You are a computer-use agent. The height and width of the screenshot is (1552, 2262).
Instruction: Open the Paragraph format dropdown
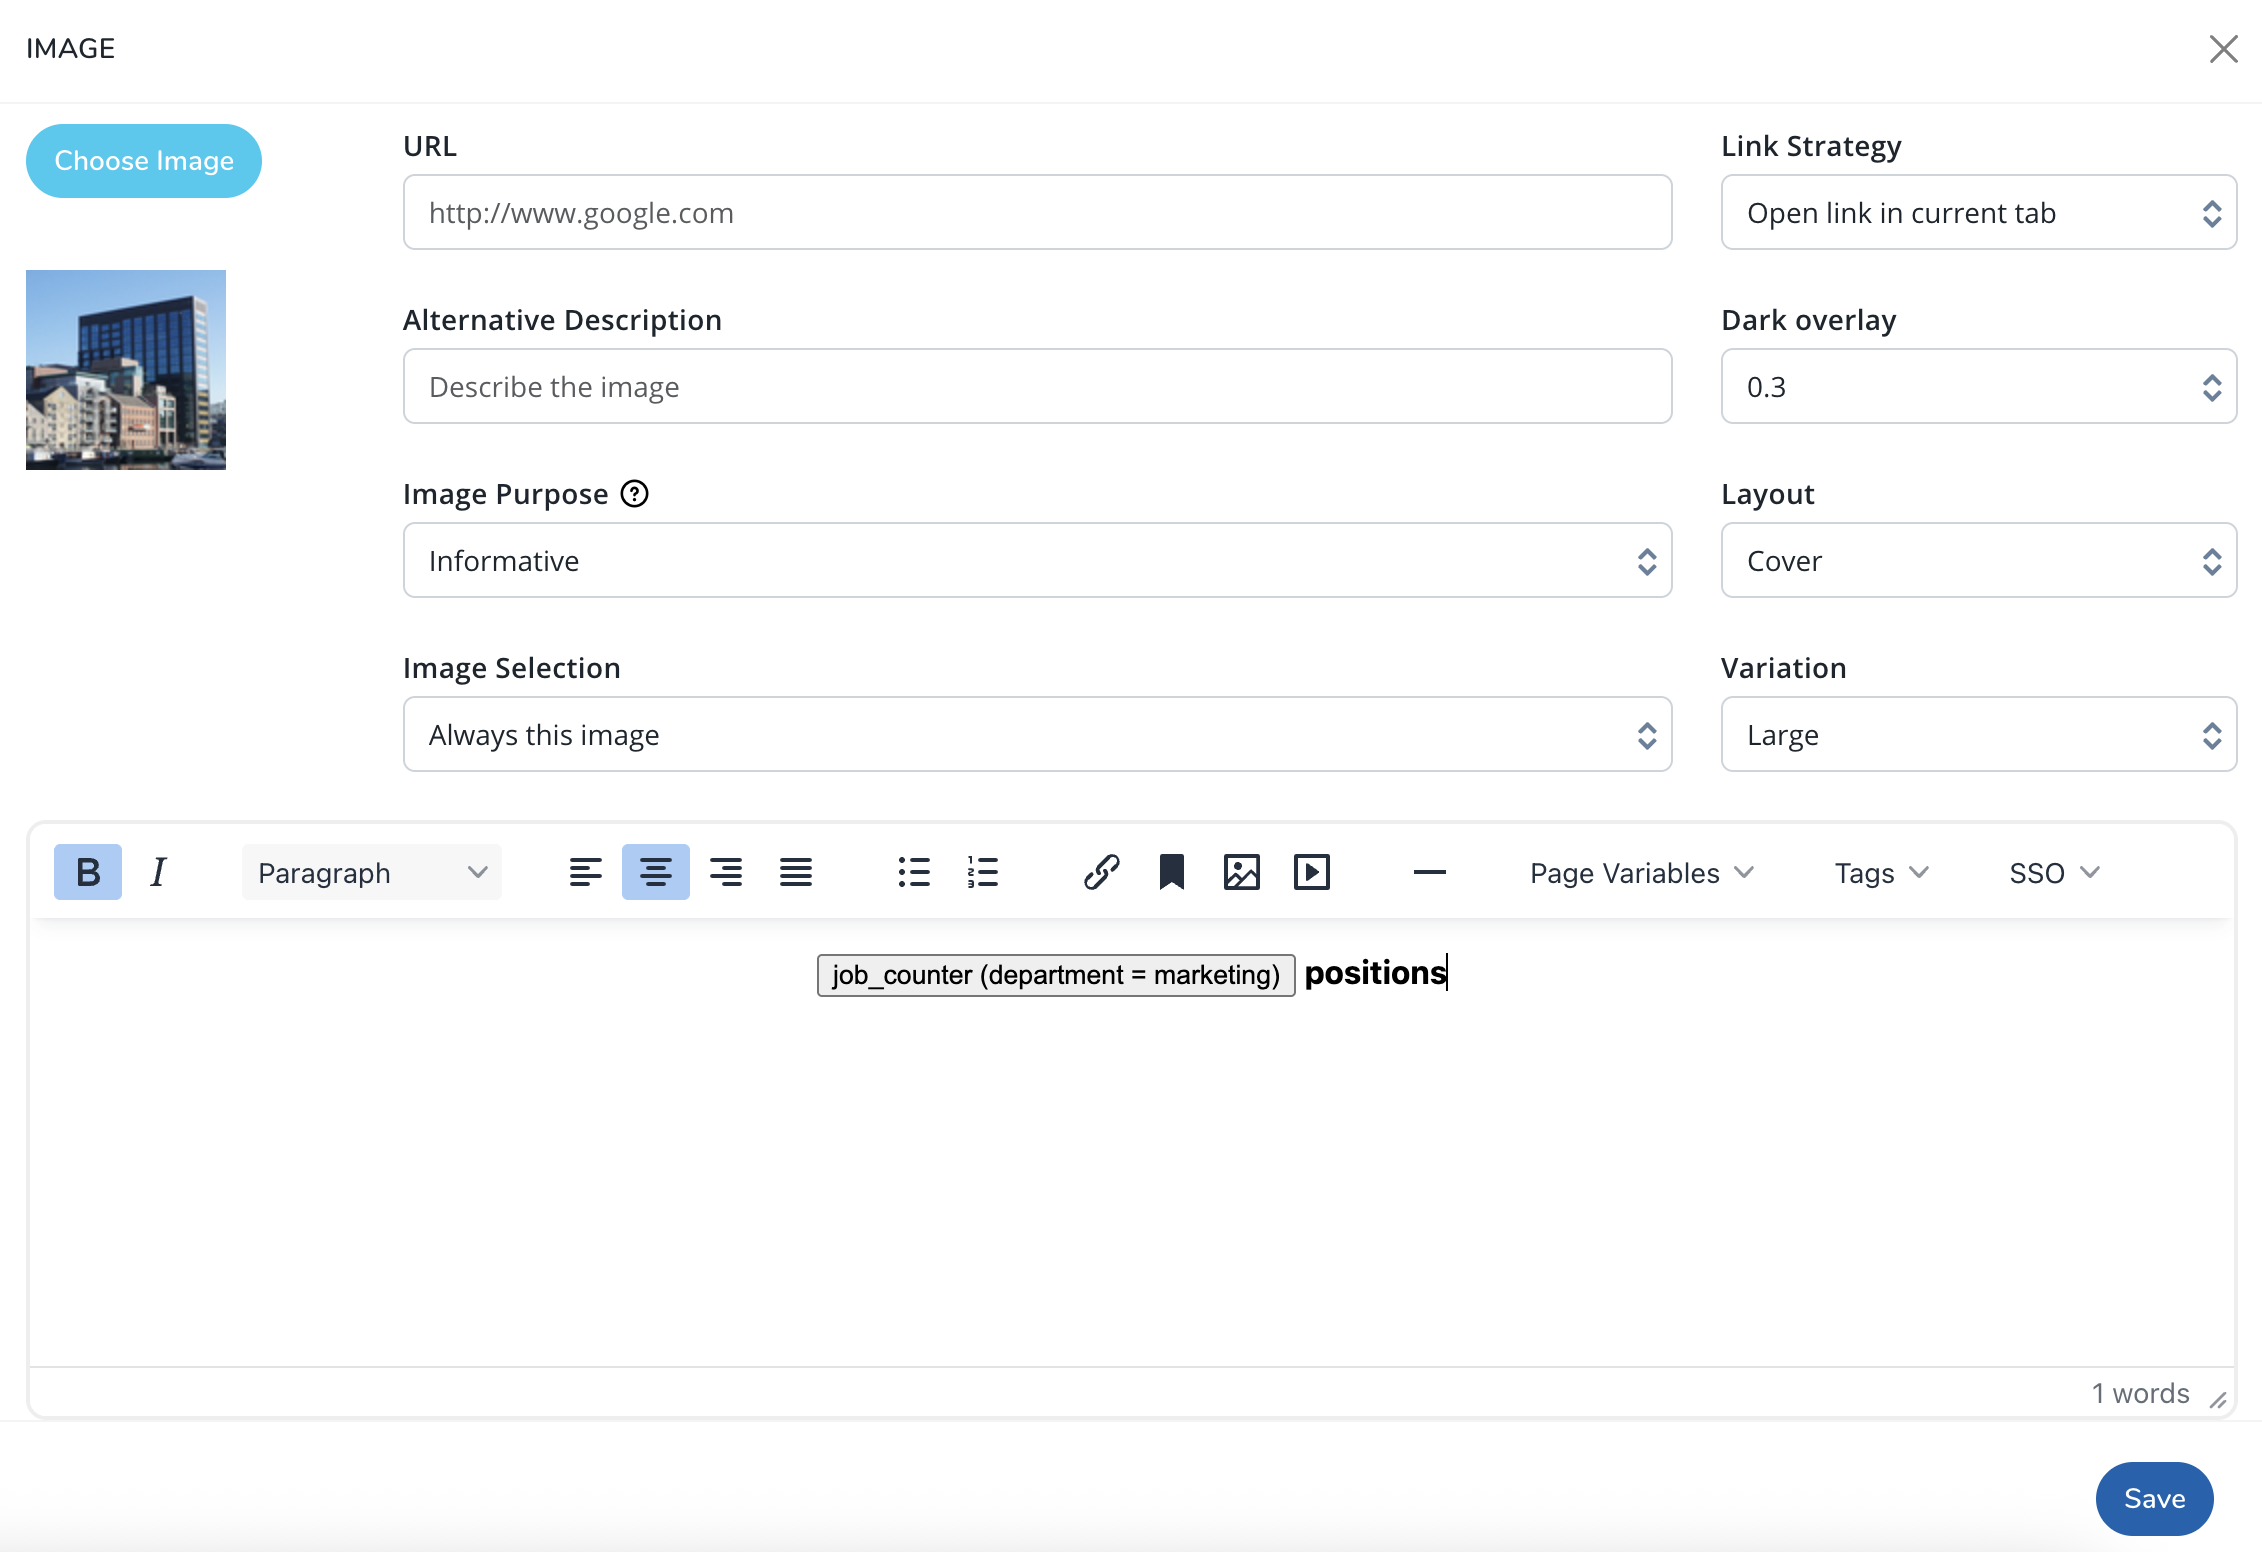tap(371, 872)
